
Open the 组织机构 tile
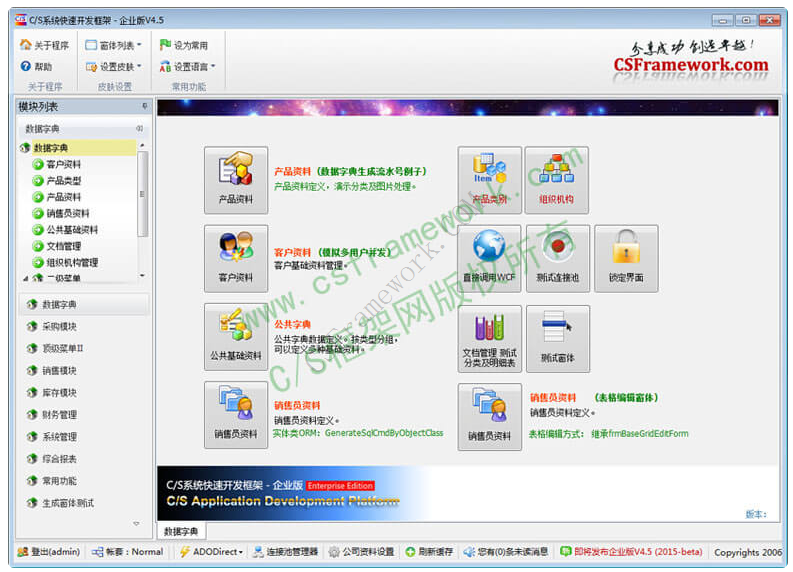pos(556,180)
